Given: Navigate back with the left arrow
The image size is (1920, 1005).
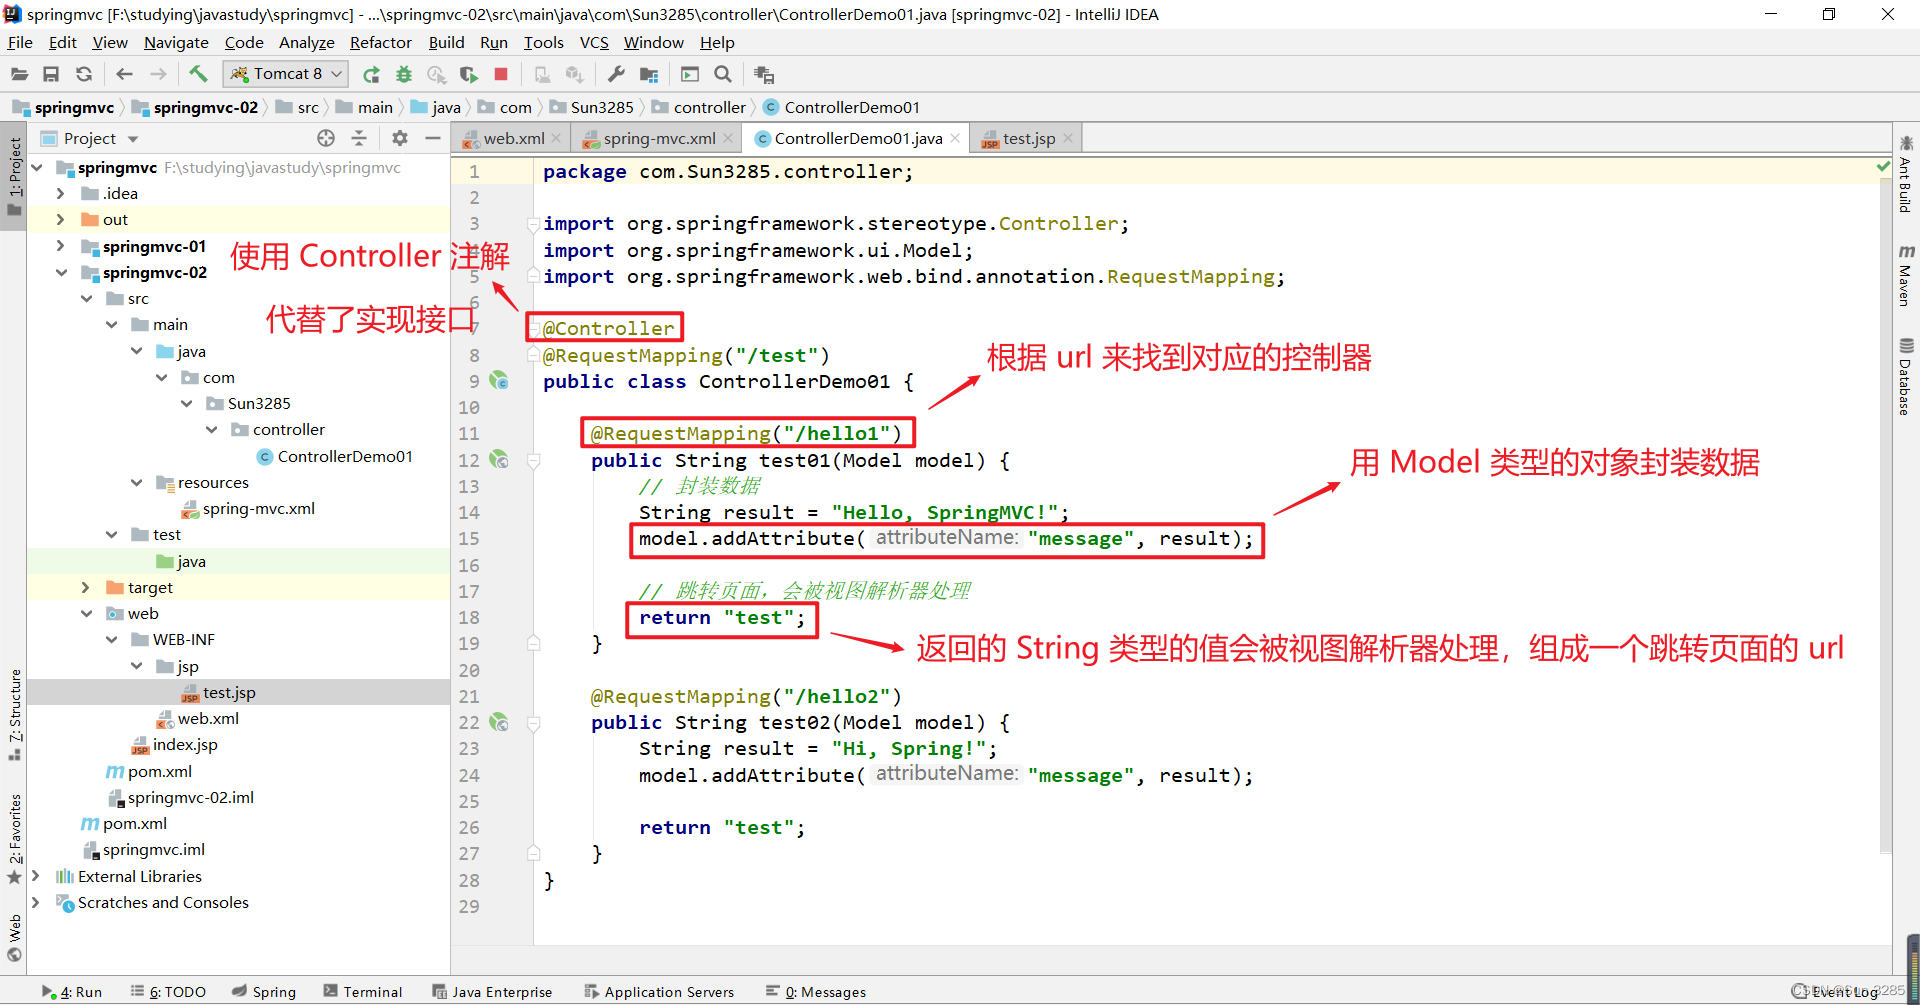Looking at the screenshot, I should pos(124,74).
